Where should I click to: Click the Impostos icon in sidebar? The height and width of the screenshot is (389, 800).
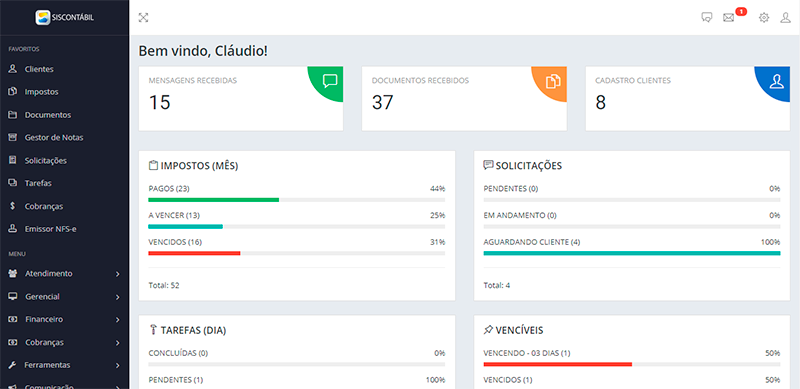(13, 92)
